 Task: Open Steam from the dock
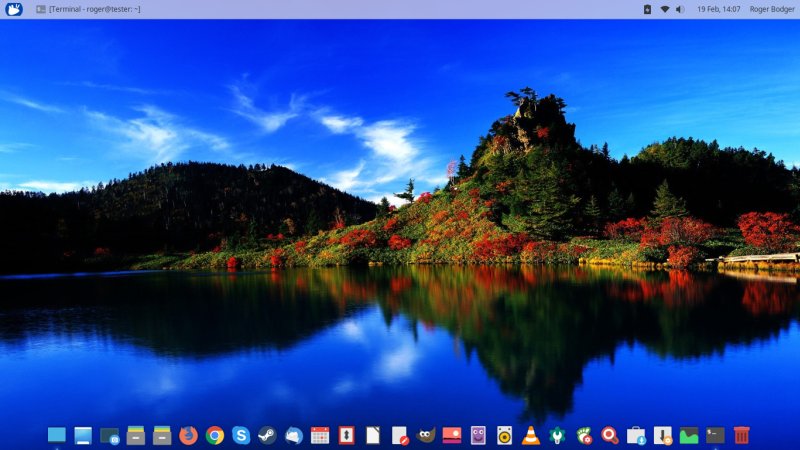tap(267, 436)
